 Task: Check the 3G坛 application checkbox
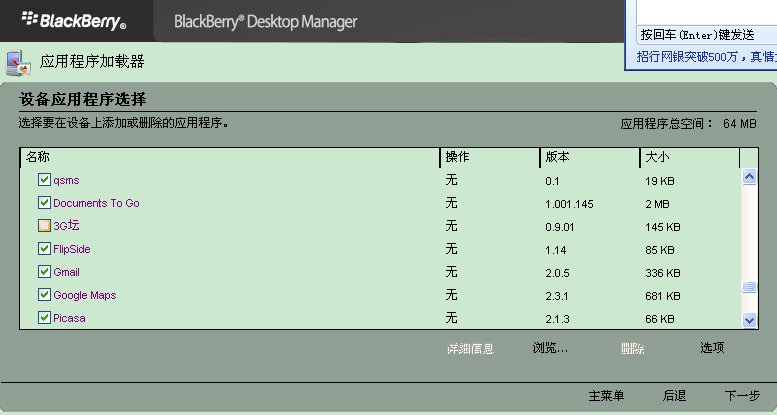(44, 226)
